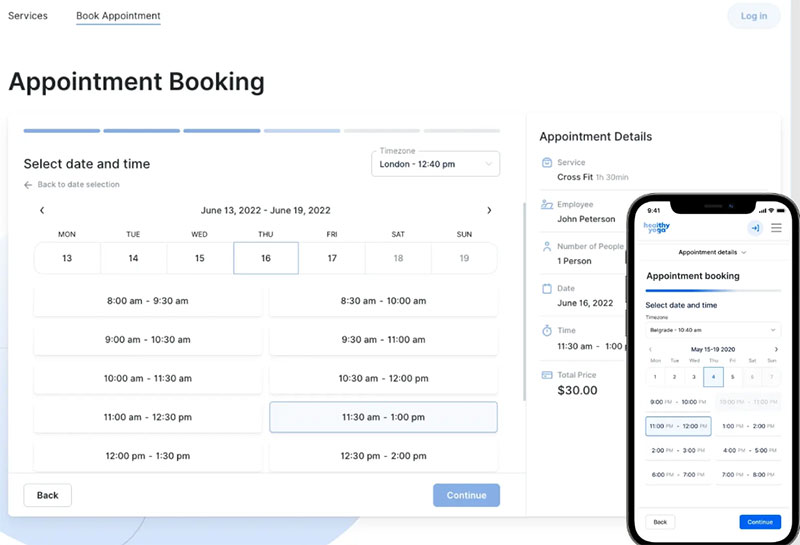800x545 pixels.
Task: Click the Log in button
Action: click(754, 16)
